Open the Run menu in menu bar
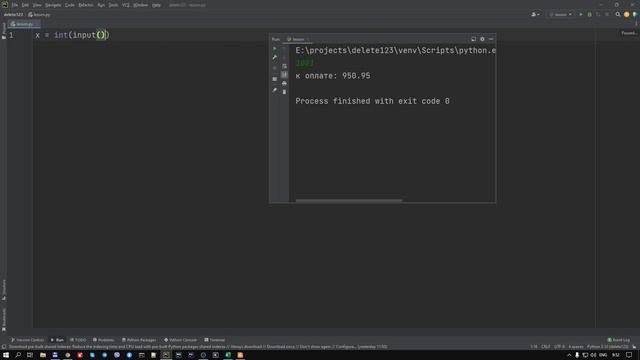The height and width of the screenshot is (360, 640). pyautogui.click(x=101, y=5)
